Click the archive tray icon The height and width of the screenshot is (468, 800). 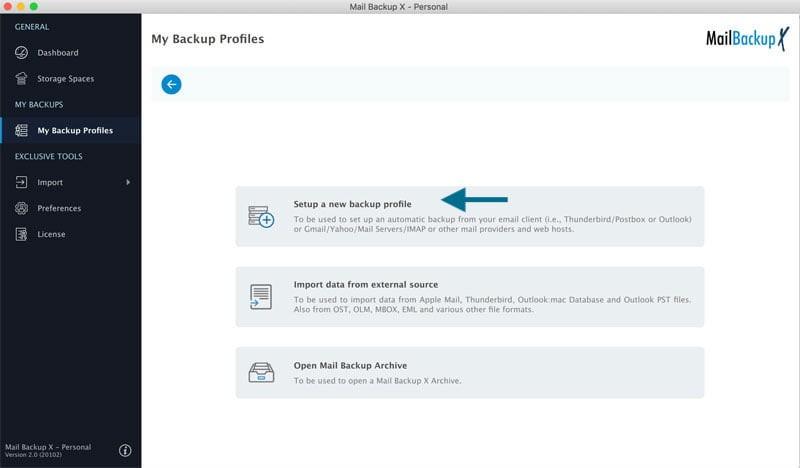(x=261, y=373)
